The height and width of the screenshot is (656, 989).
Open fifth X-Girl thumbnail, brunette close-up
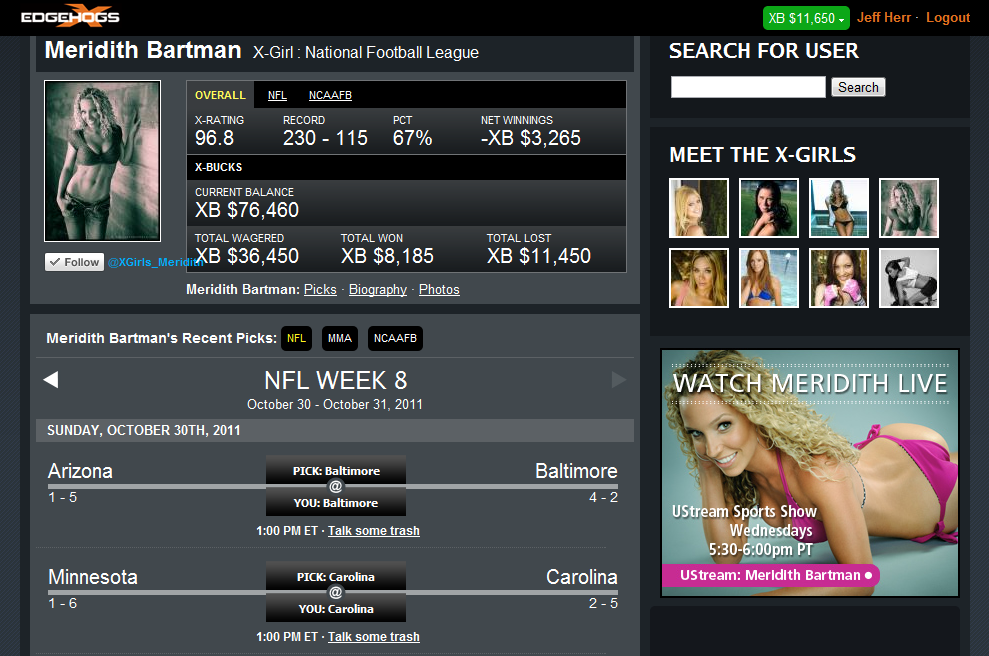pyautogui.click(x=699, y=278)
